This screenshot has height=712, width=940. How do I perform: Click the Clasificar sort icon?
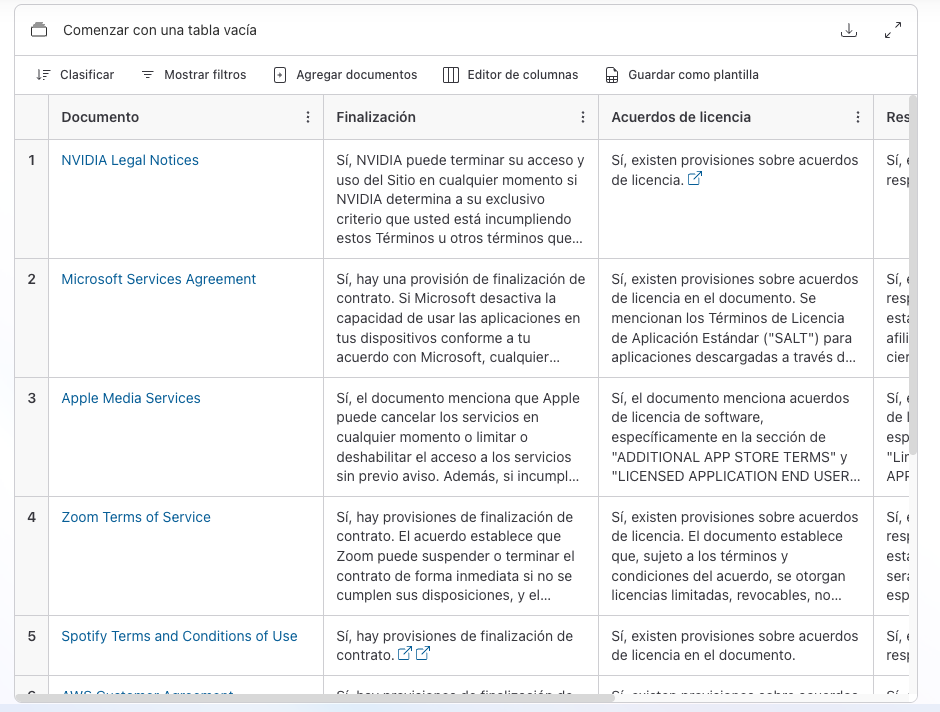pyautogui.click(x=43, y=75)
